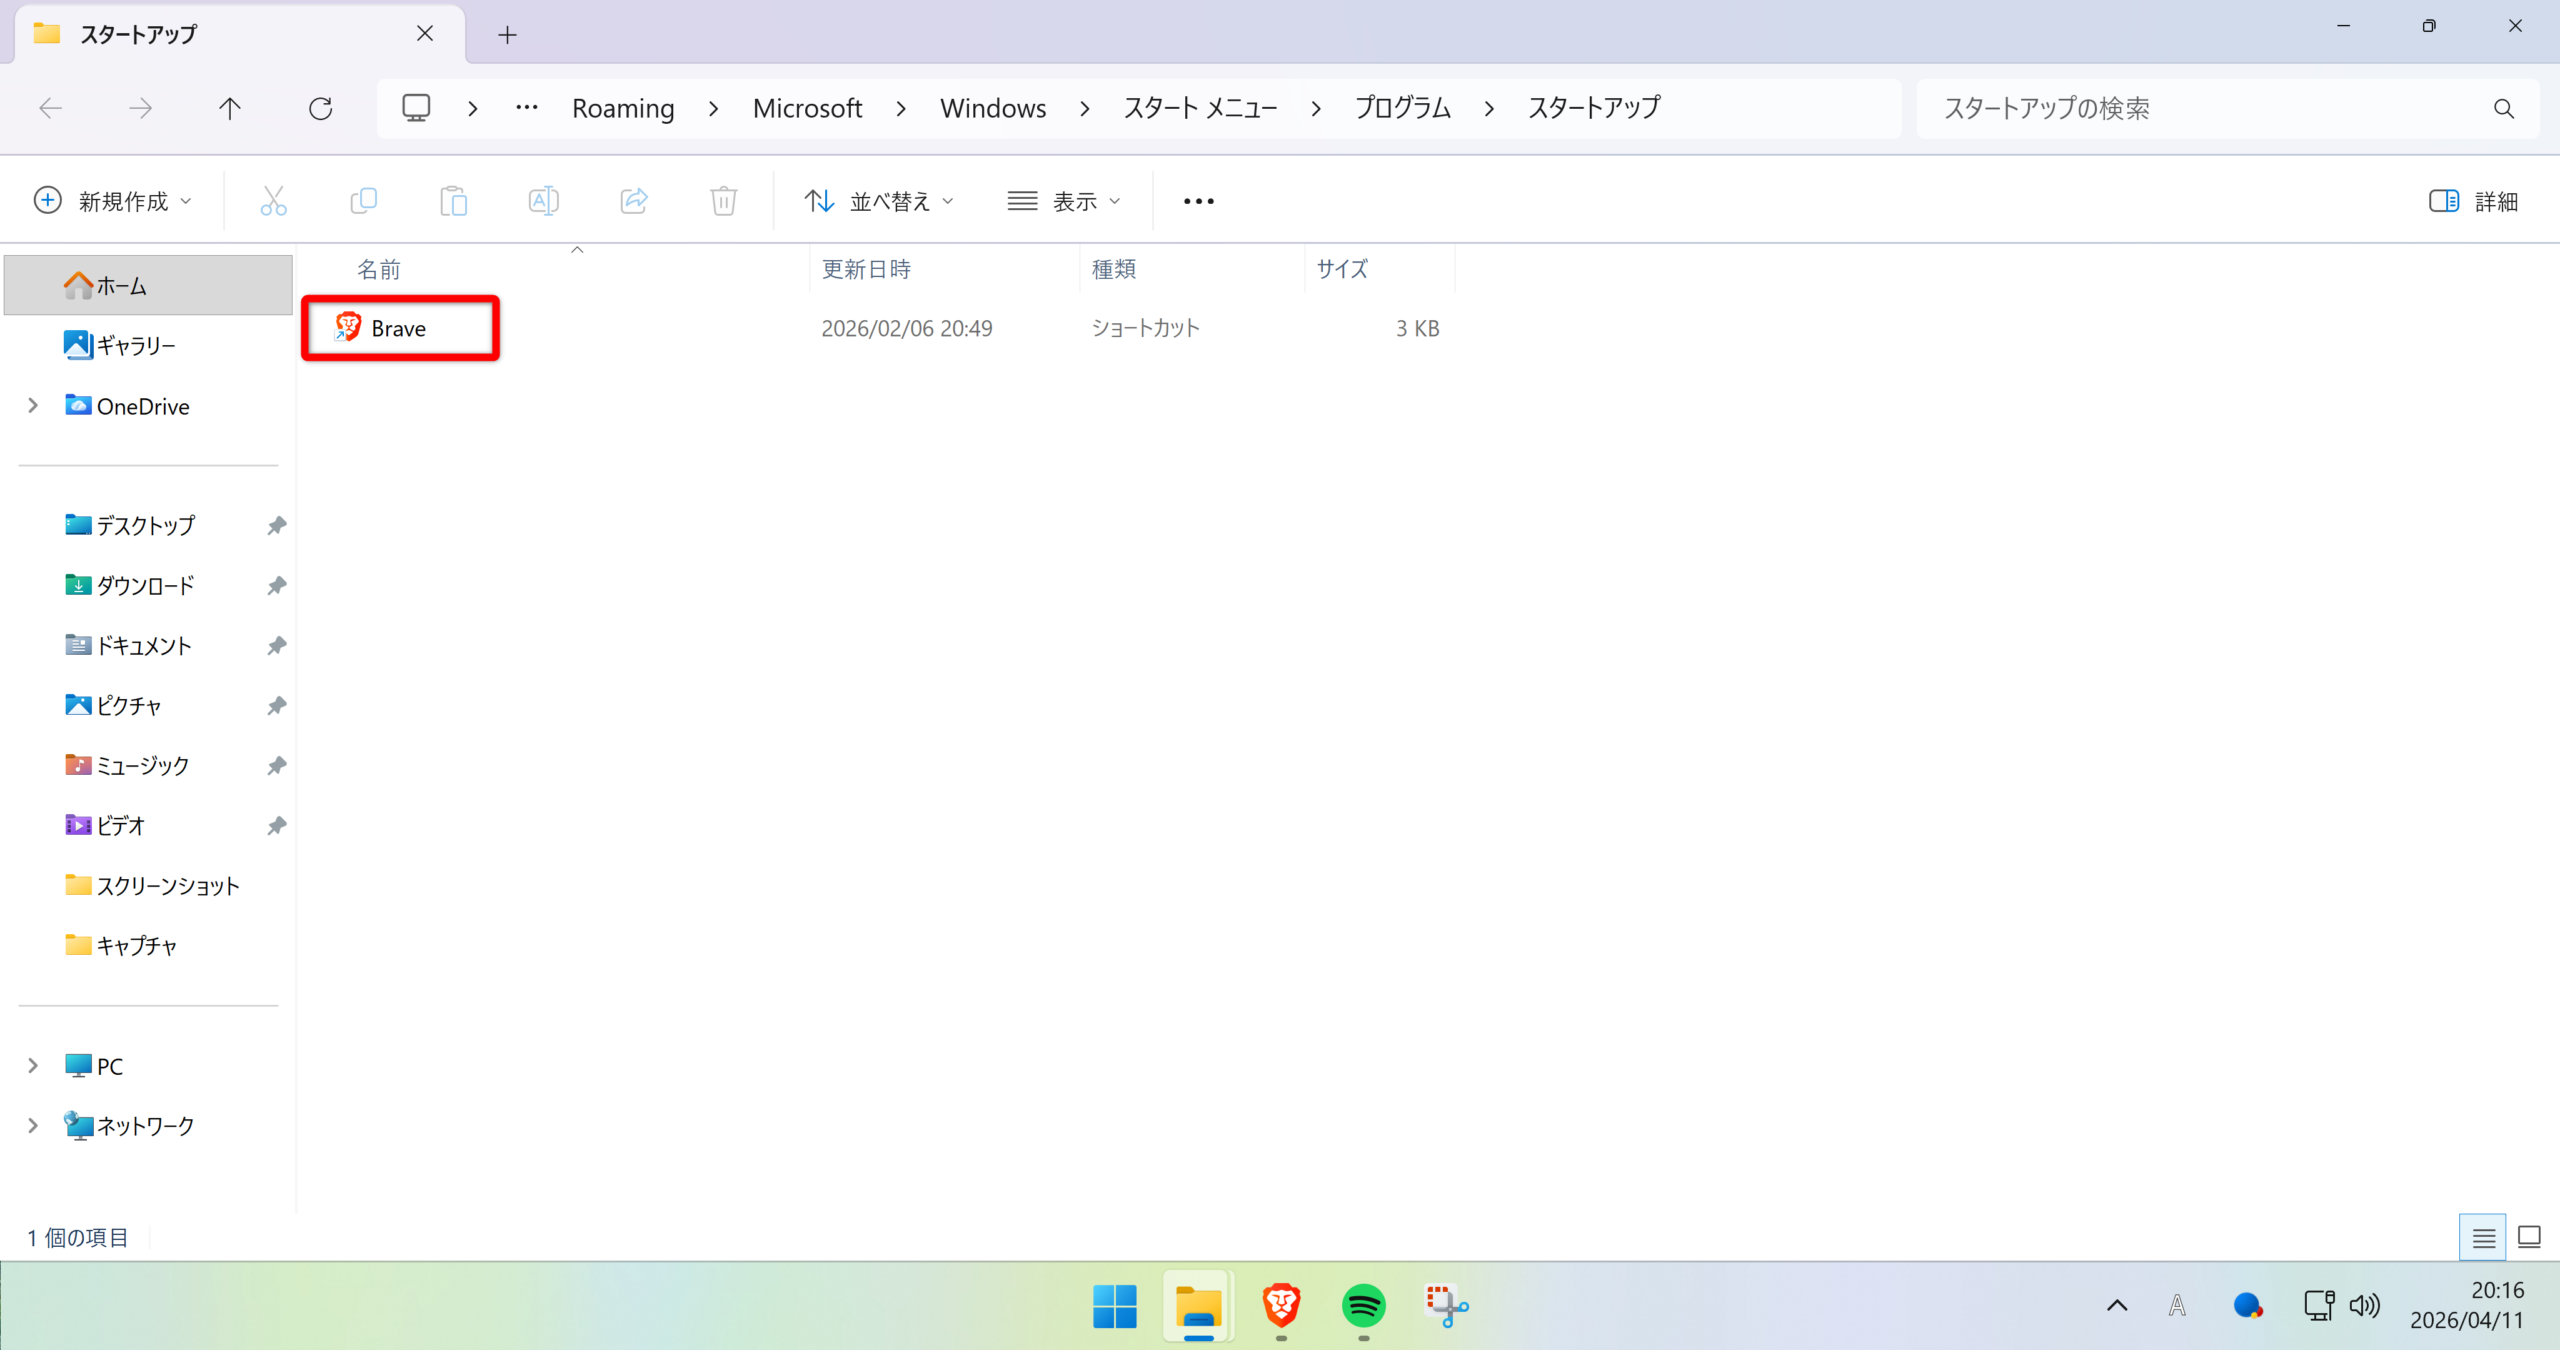Go up one folder level arrow
This screenshot has height=1350, width=2560.
click(230, 108)
